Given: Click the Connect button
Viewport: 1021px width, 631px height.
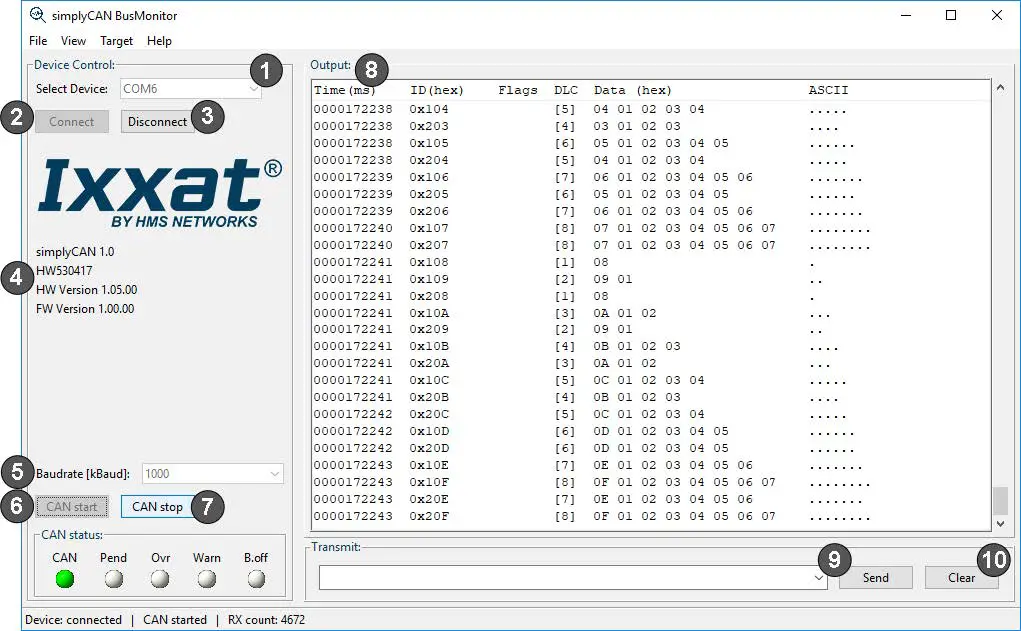Looking at the screenshot, I should pyautogui.click(x=72, y=122).
